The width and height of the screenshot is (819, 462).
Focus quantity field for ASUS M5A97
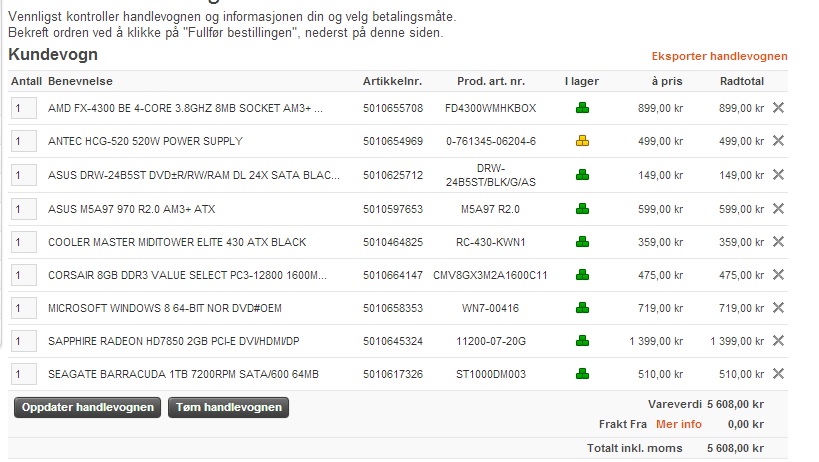24,209
